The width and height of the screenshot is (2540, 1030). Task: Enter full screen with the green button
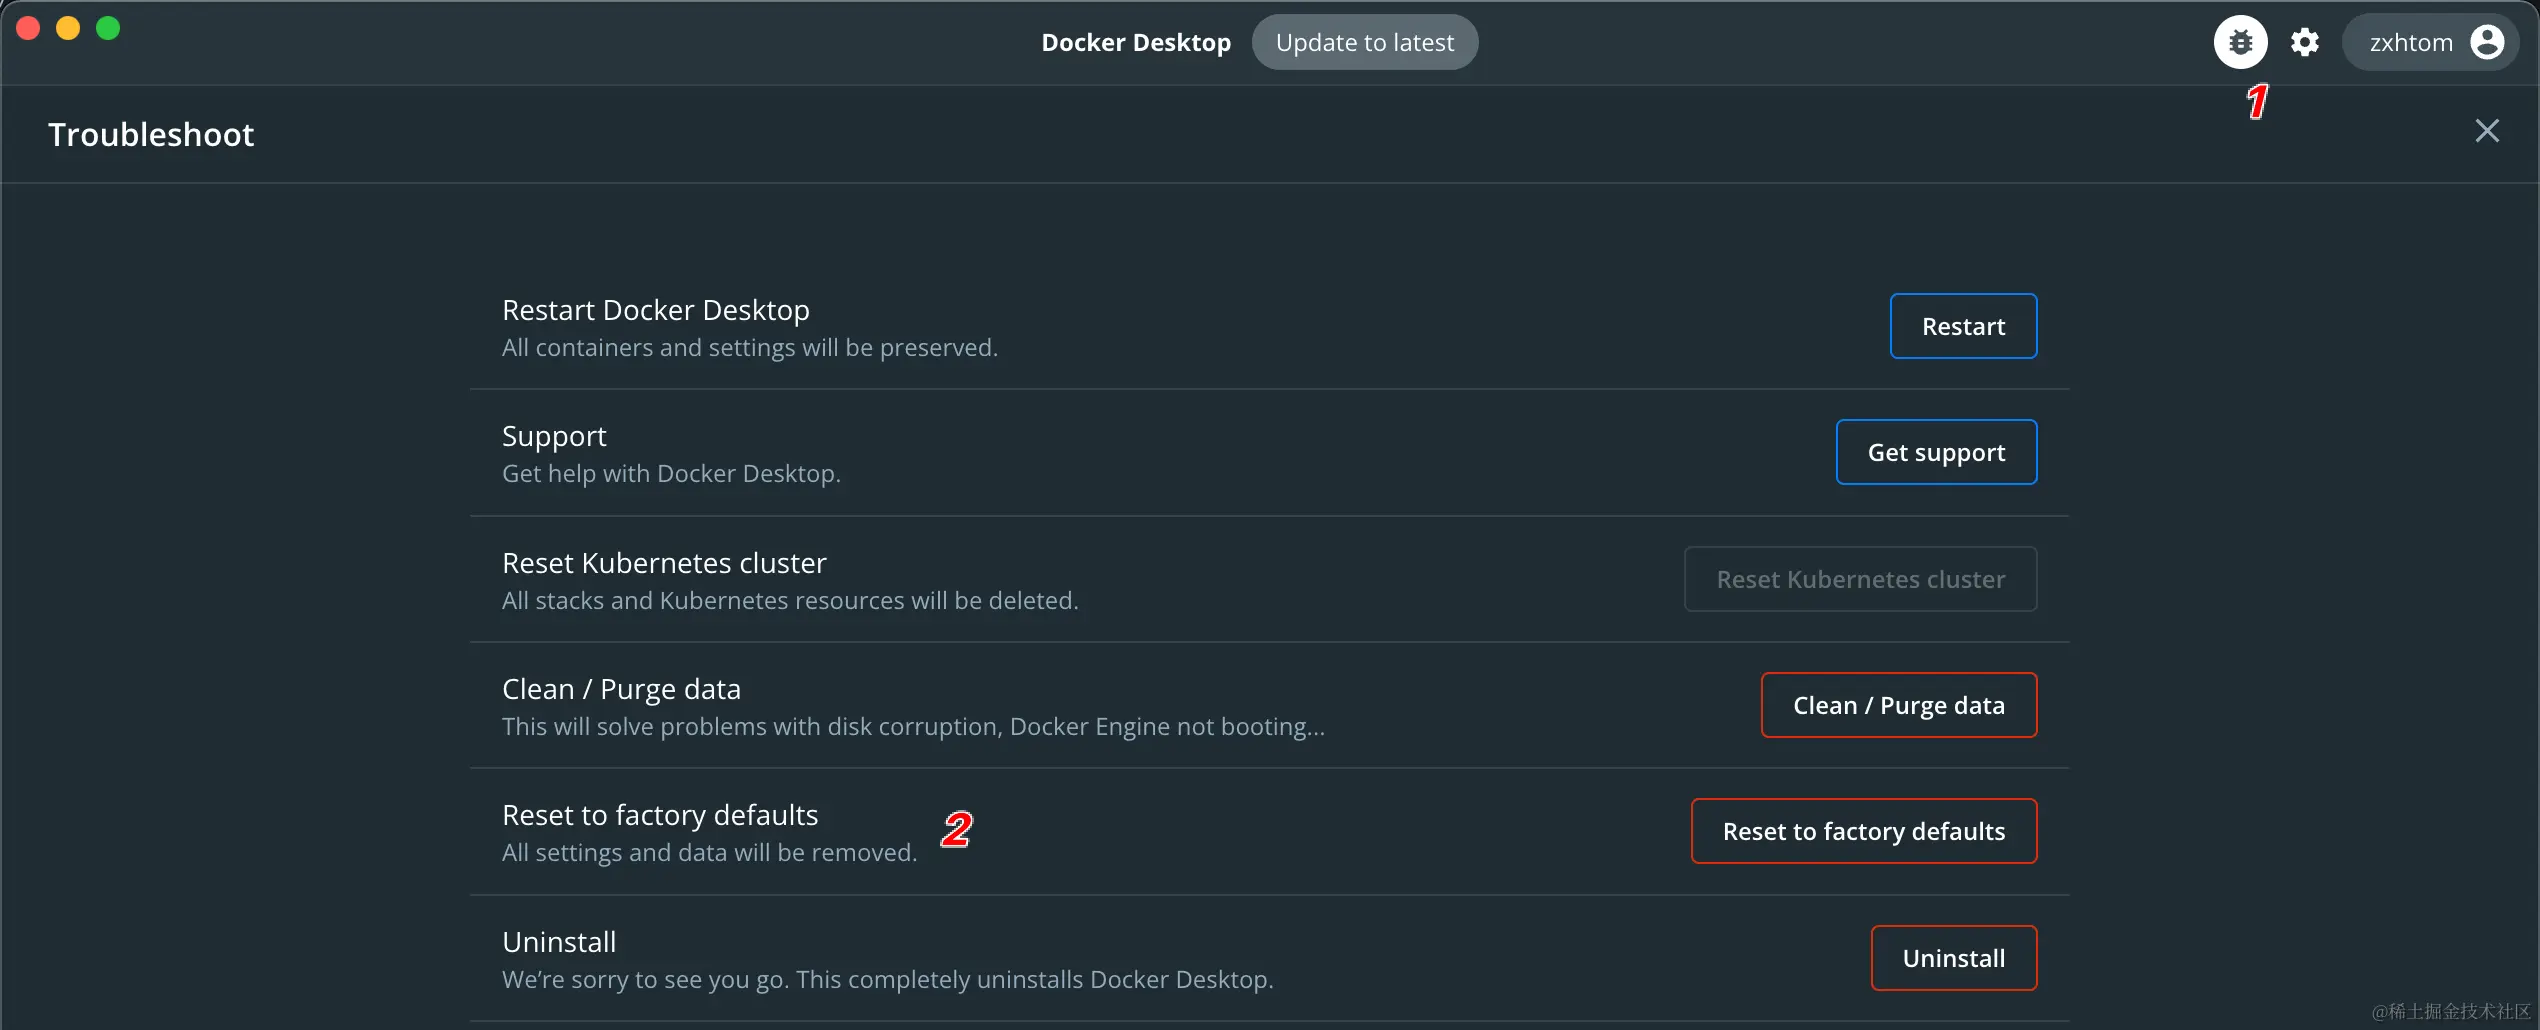108,28
